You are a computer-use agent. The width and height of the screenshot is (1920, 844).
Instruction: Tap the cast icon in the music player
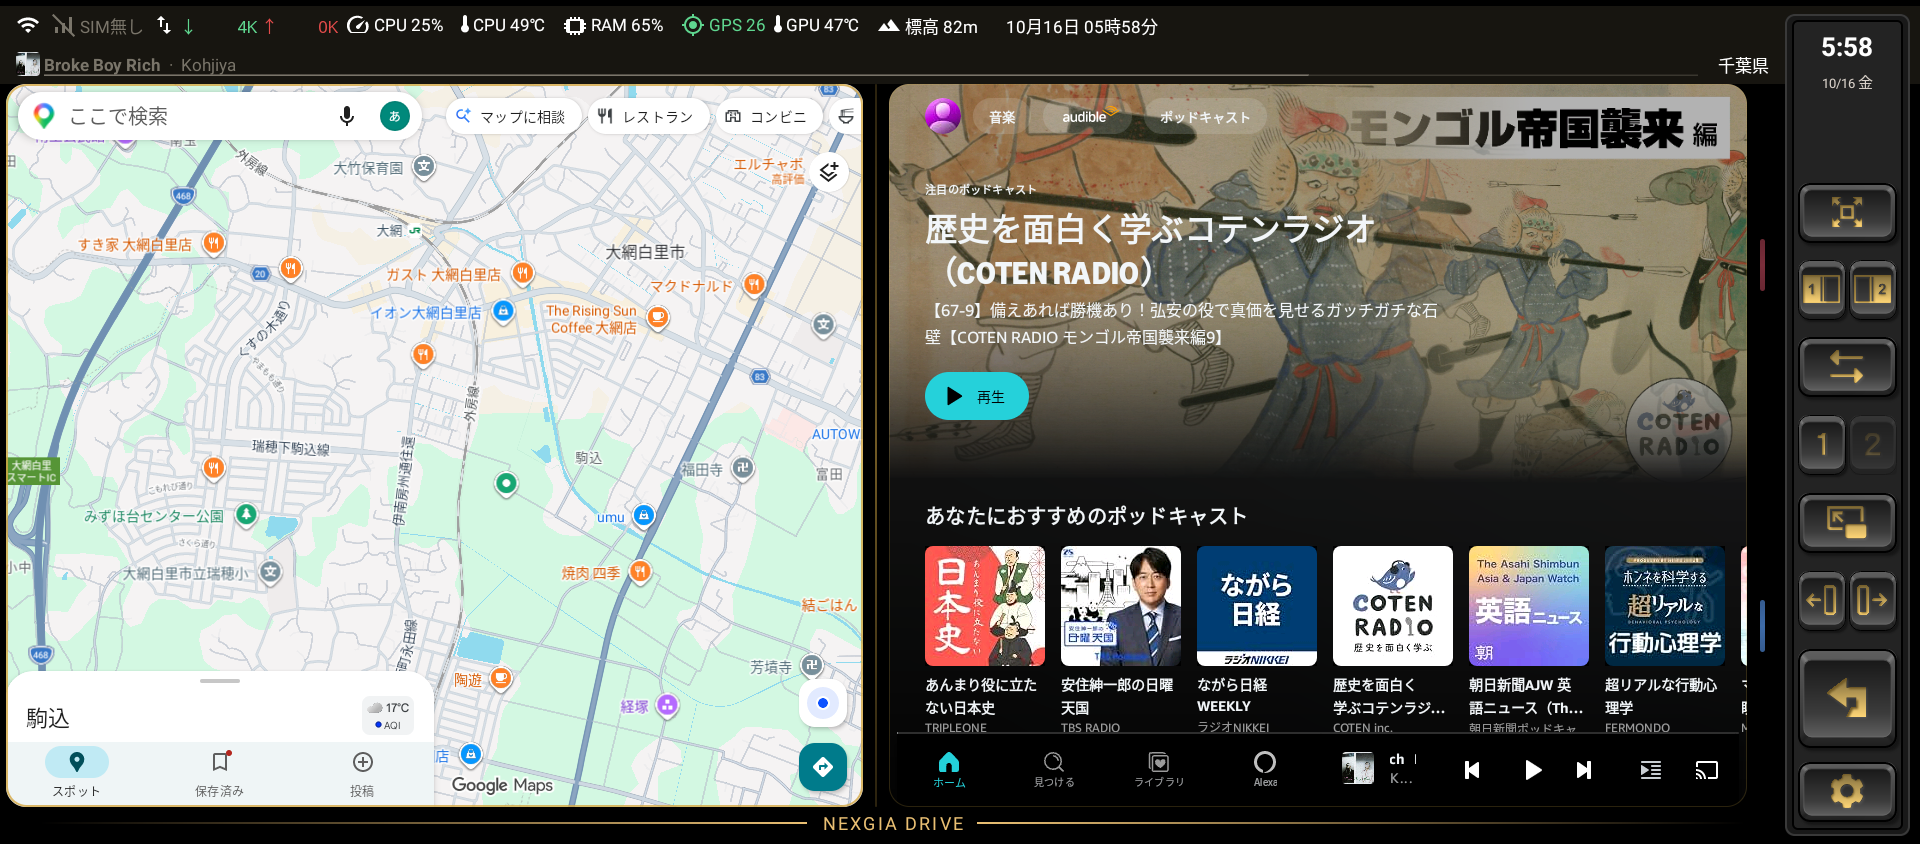(1707, 770)
